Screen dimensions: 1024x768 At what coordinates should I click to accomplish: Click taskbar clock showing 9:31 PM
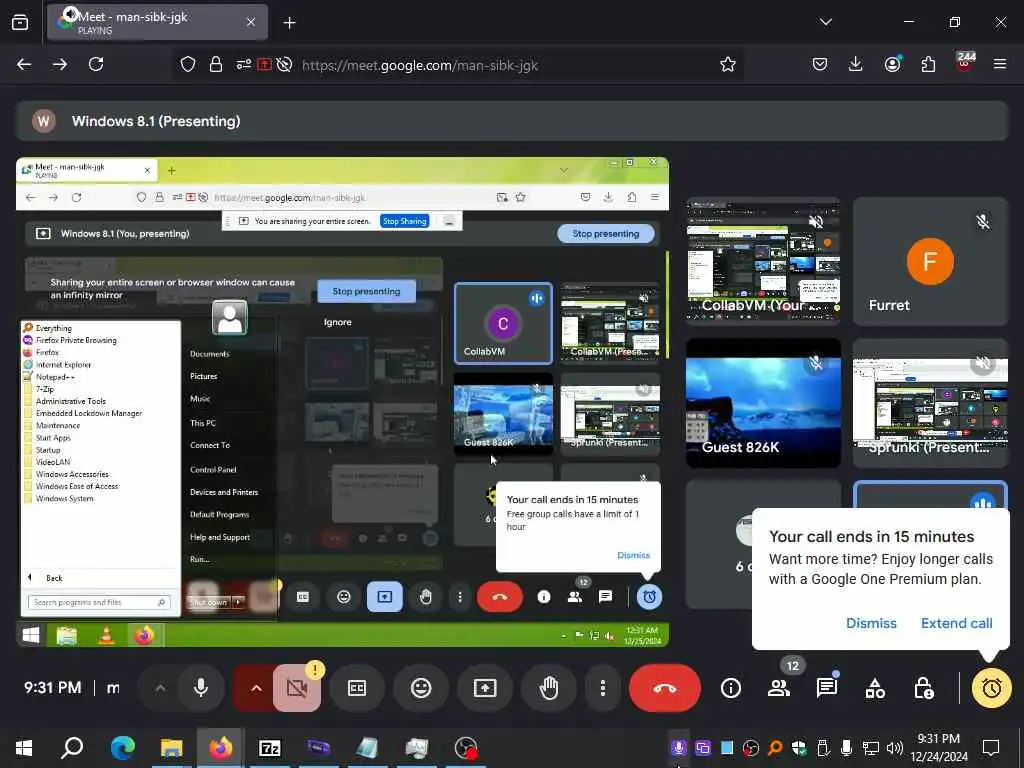[938, 748]
